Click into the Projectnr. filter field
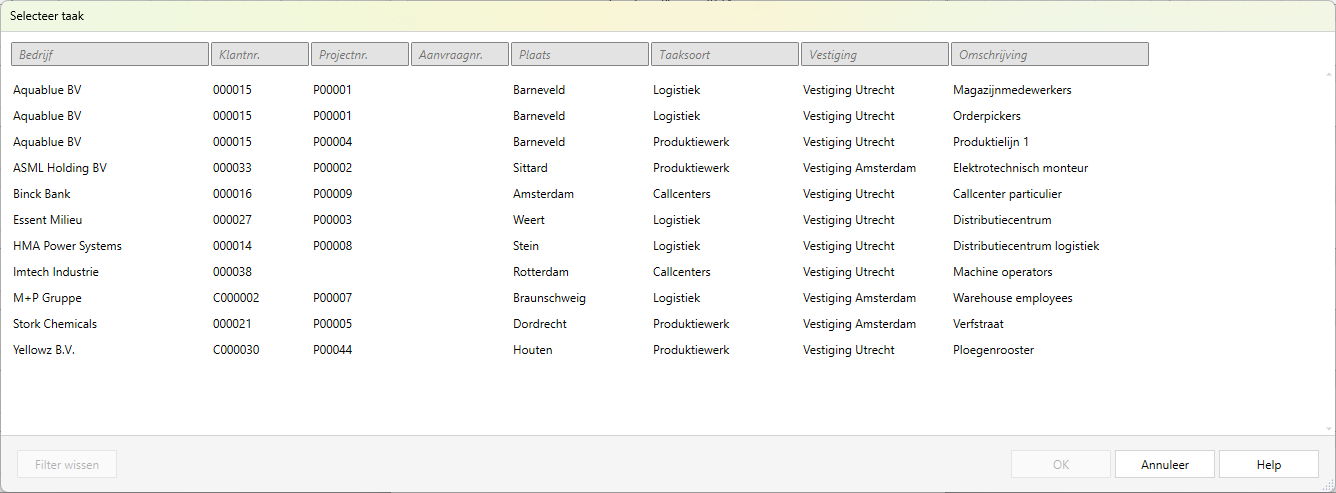Image resolution: width=1336 pixels, height=493 pixels. [359, 55]
